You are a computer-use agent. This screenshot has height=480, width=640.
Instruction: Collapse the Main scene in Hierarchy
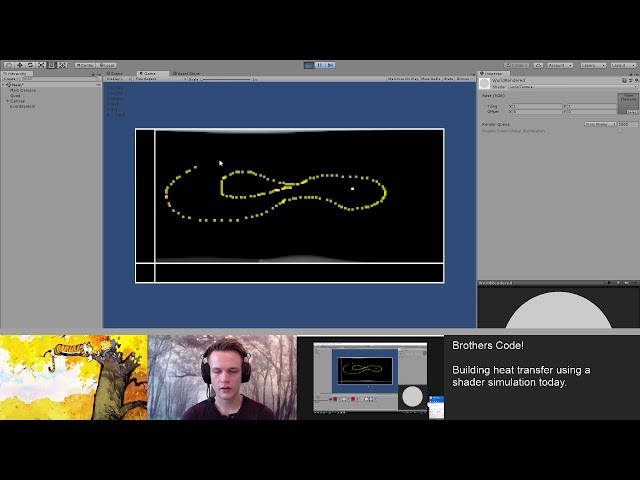pyautogui.click(x=3, y=85)
